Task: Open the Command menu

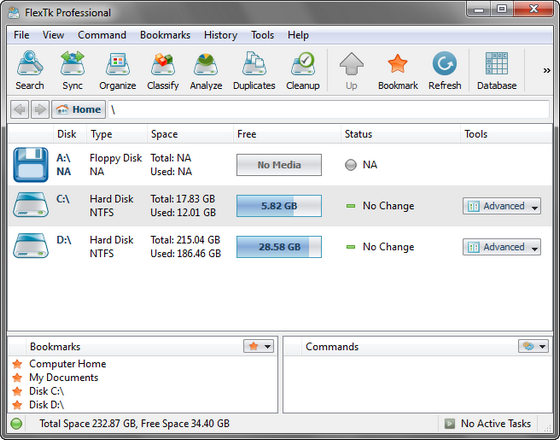Action: click(102, 35)
